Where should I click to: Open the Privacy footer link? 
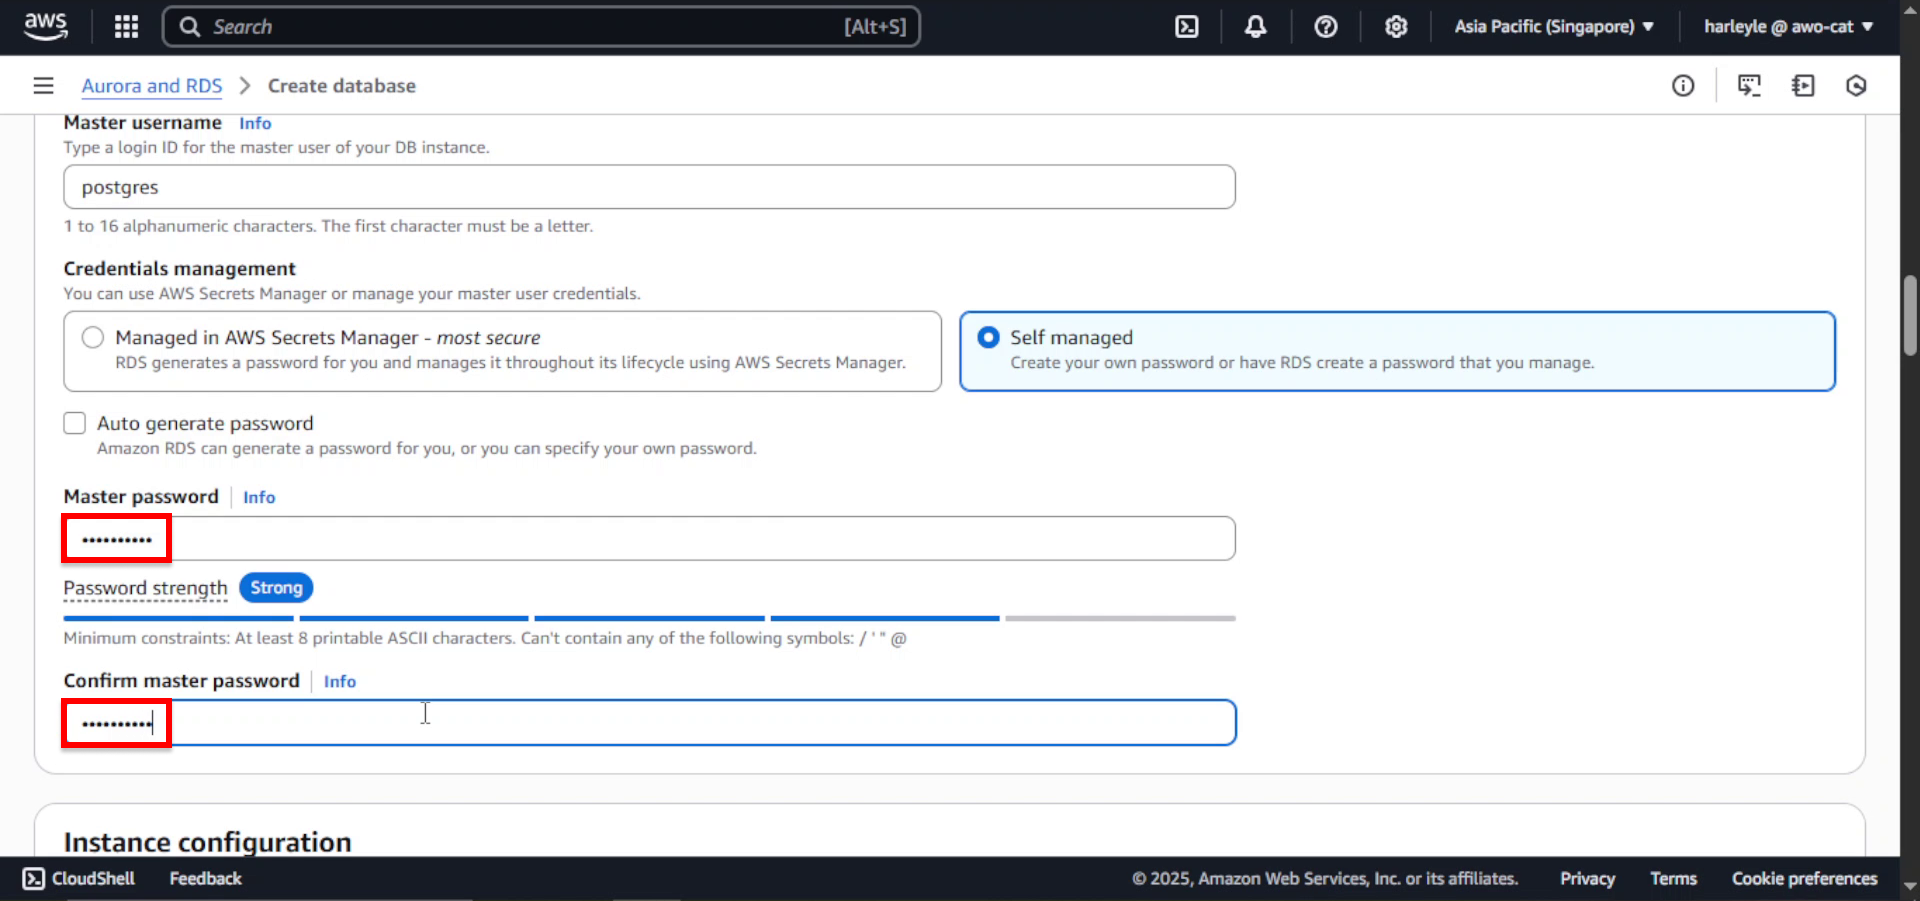(x=1587, y=878)
